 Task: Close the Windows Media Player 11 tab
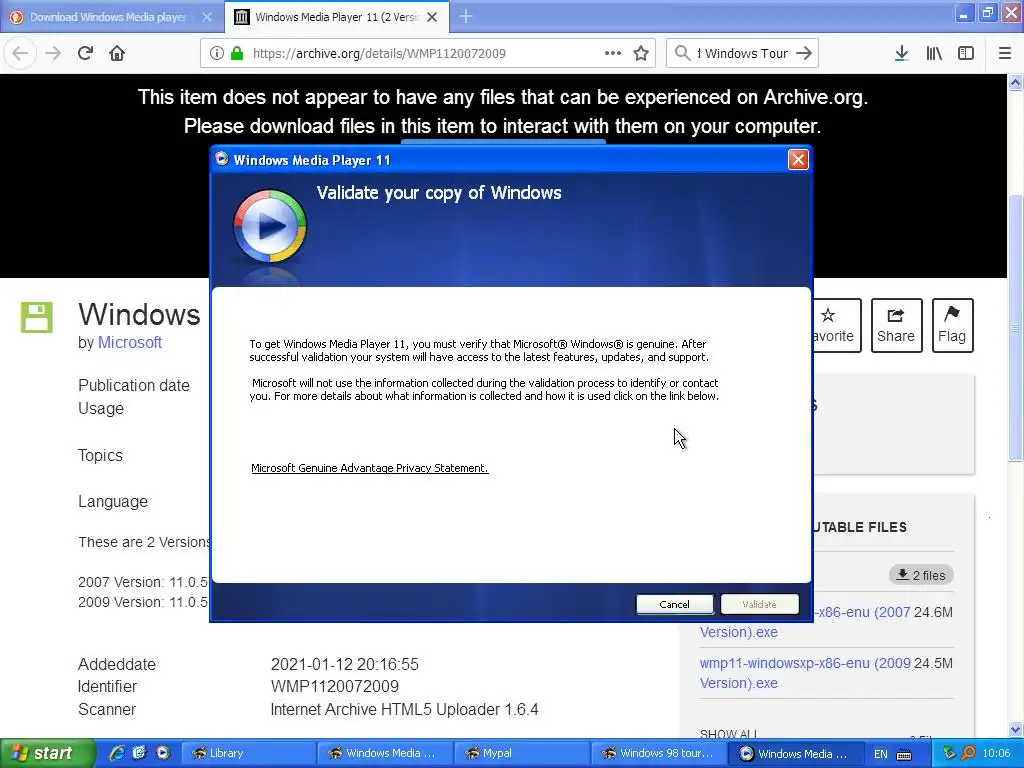point(432,17)
